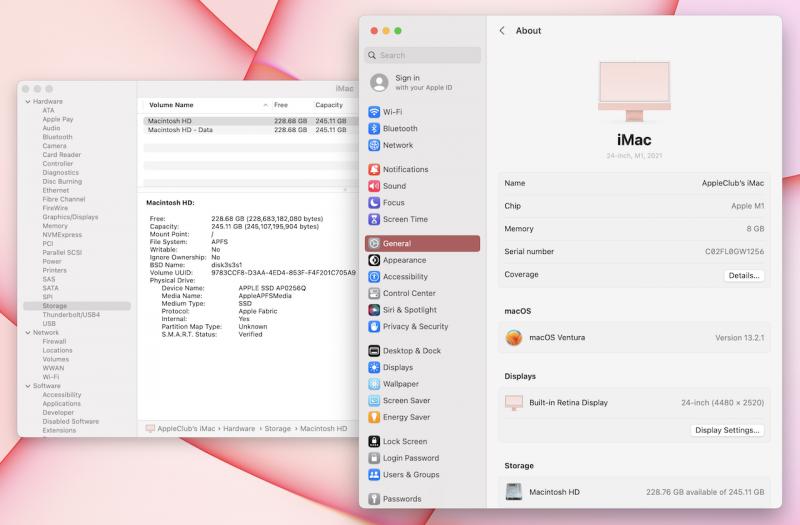This screenshot has height=525, width=800.
Task: Open the Focus moon icon
Action: 374,203
